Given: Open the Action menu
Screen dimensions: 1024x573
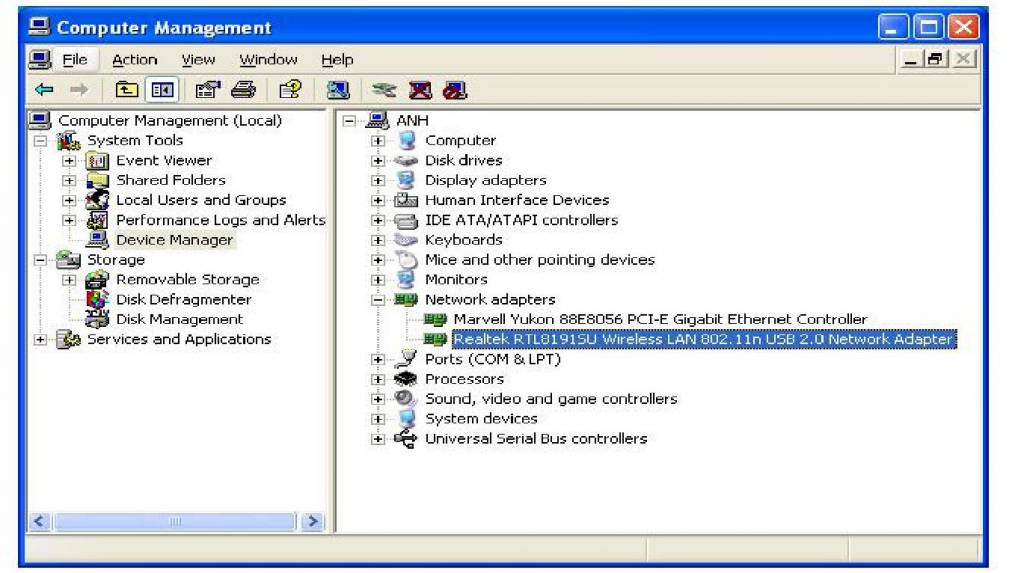Looking at the screenshot, I should (x=135, y=59).
